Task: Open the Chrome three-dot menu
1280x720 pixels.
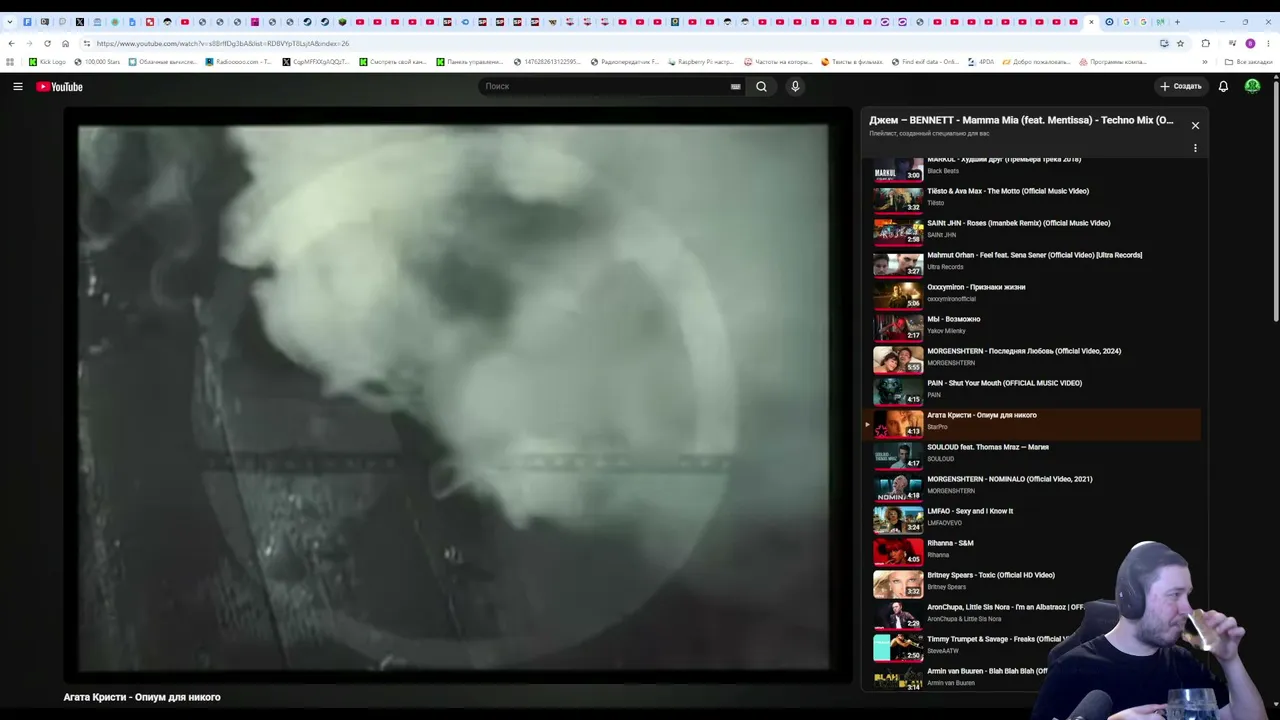Action: coord(1268,43)
